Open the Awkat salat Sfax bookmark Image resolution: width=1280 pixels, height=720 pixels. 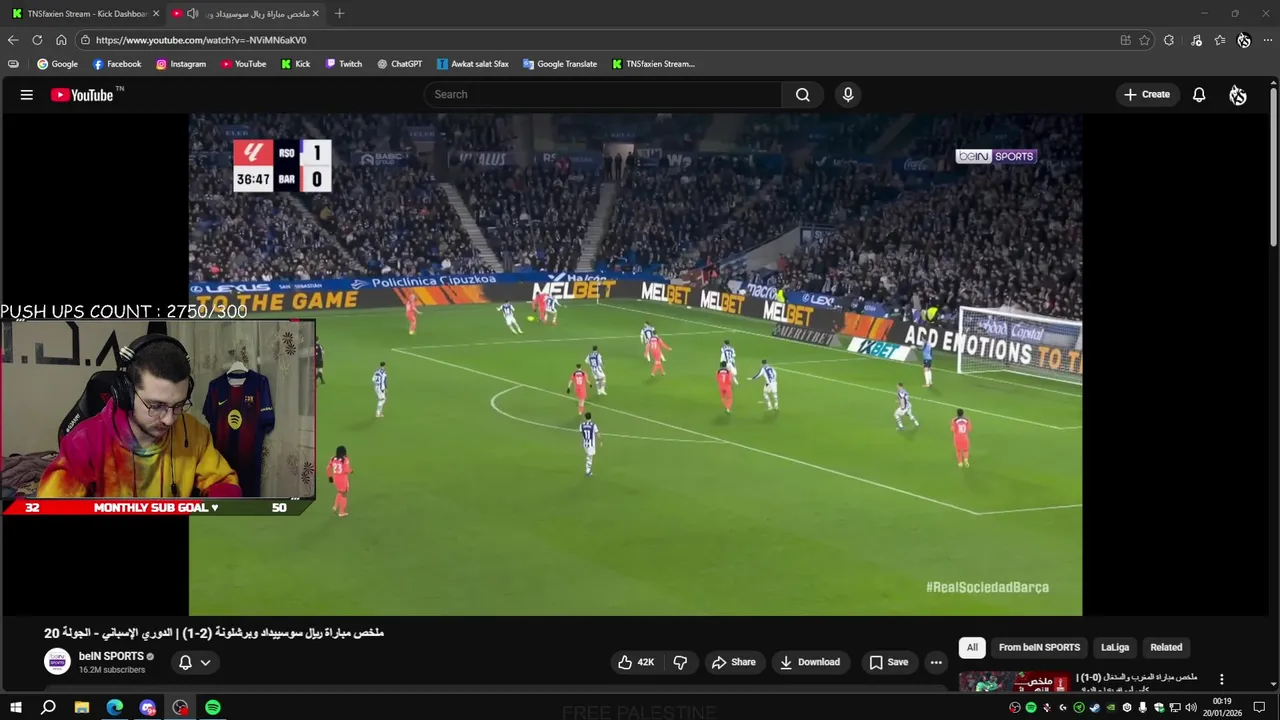(x=473, y=64)
